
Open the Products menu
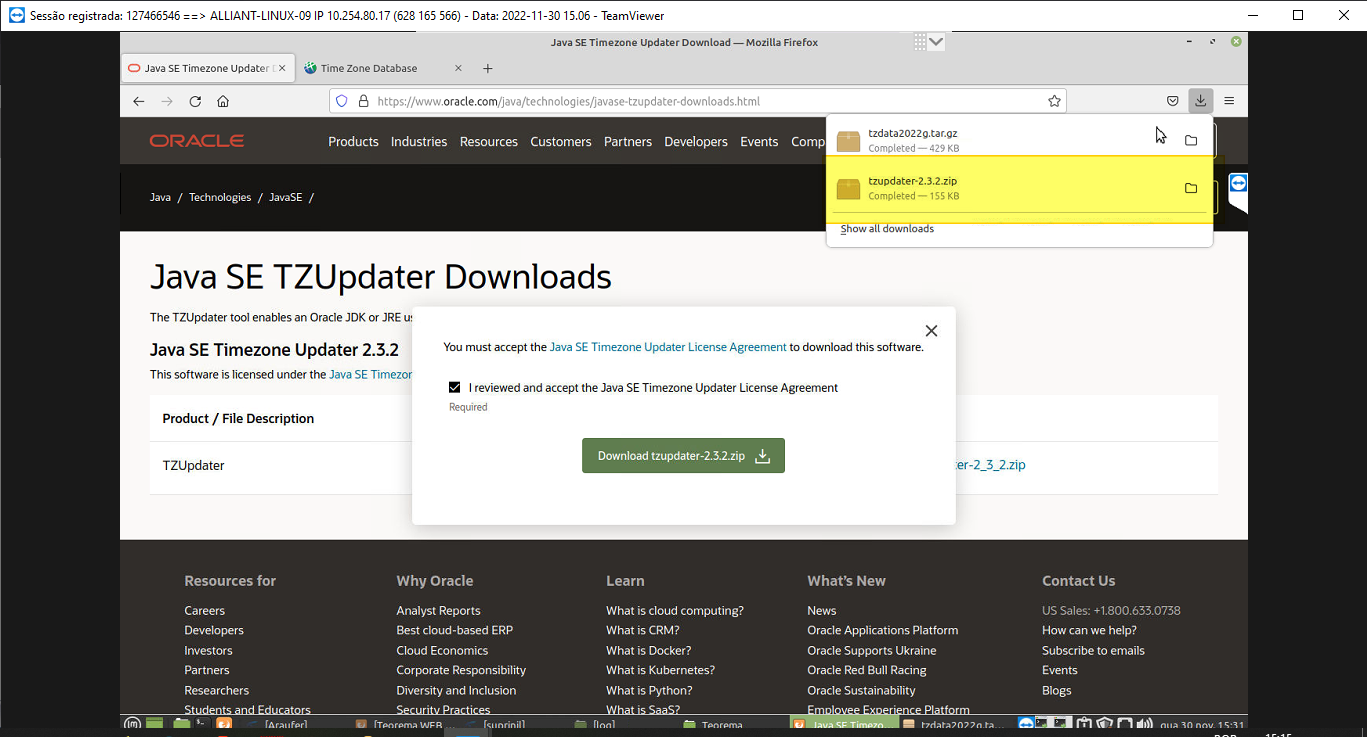(353, 142)
